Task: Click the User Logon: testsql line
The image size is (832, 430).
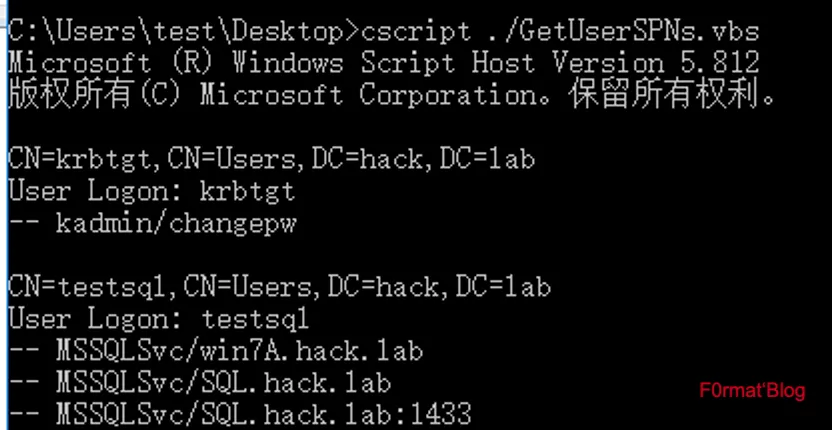Action: pyautogui.click(x=158, y=319)
